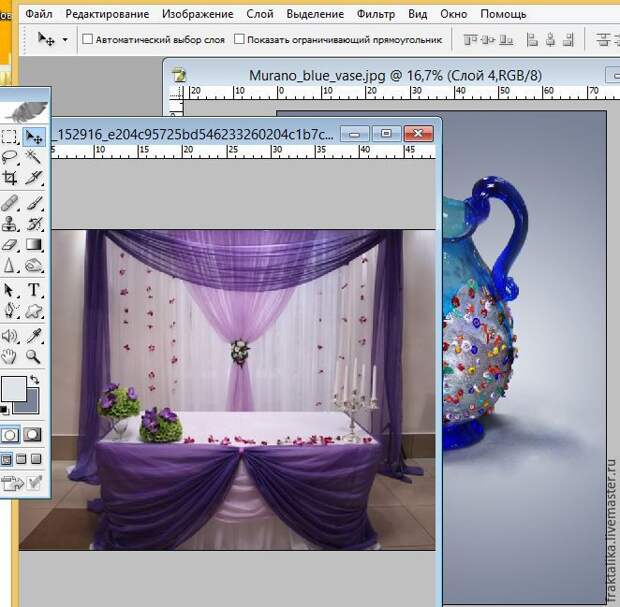620x607 pixels.
Task: Select the Clone Stamp tool
Action: coord(9,224)
